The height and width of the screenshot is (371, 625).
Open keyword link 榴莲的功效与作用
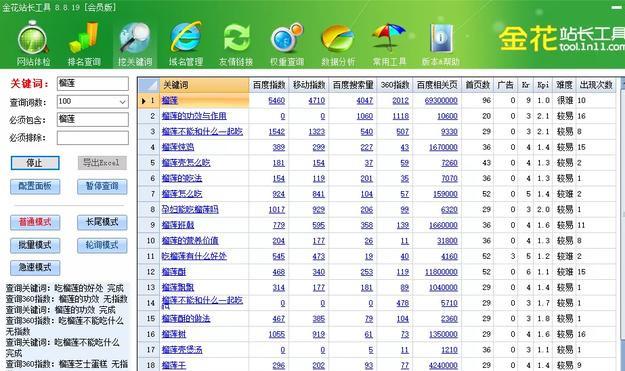click(x=194, y=116)
